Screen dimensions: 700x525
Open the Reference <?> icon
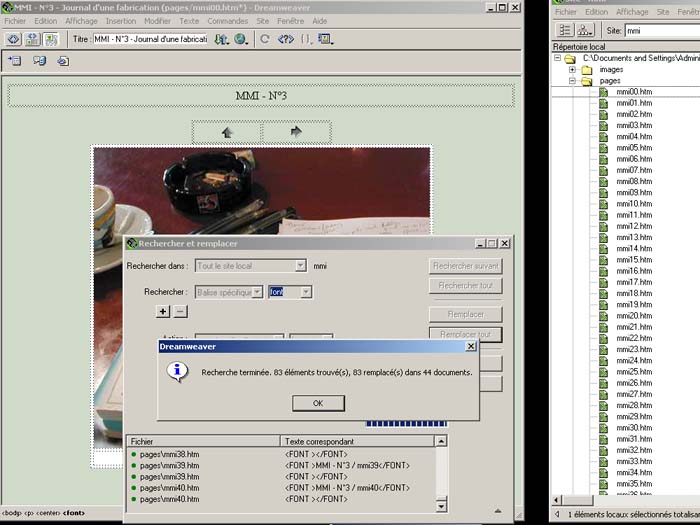click(286, 39)
